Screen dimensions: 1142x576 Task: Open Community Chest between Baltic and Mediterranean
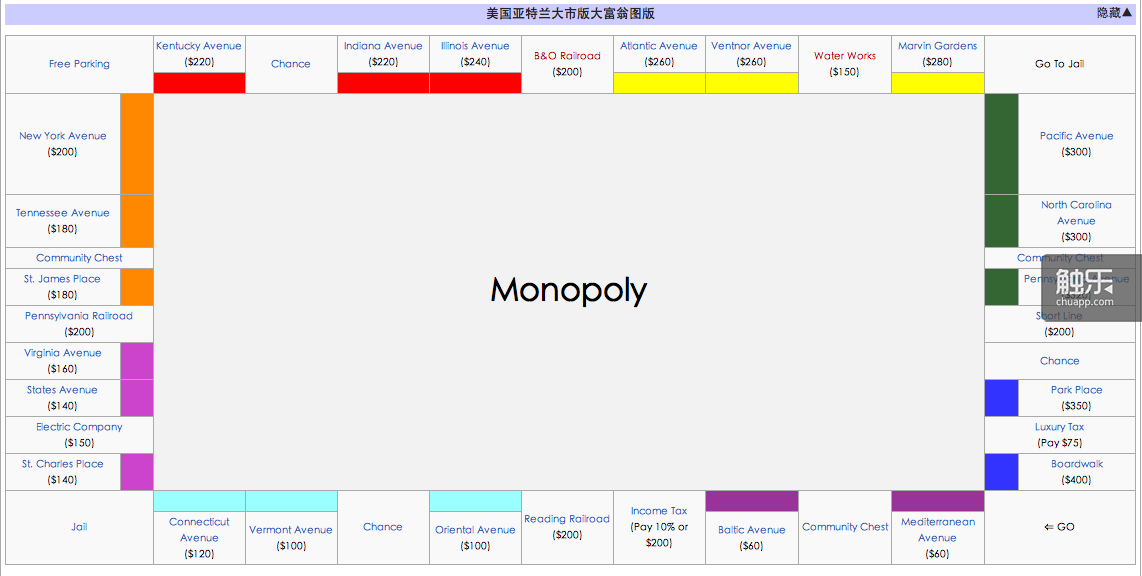point(845,527)
